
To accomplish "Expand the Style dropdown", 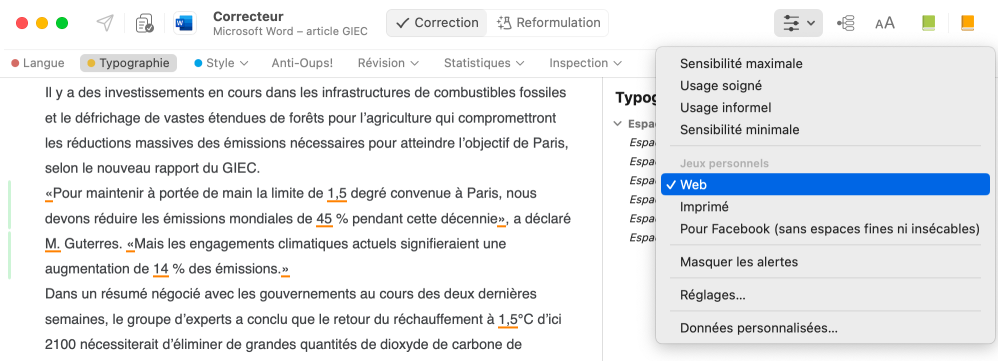I will [221, 63].
